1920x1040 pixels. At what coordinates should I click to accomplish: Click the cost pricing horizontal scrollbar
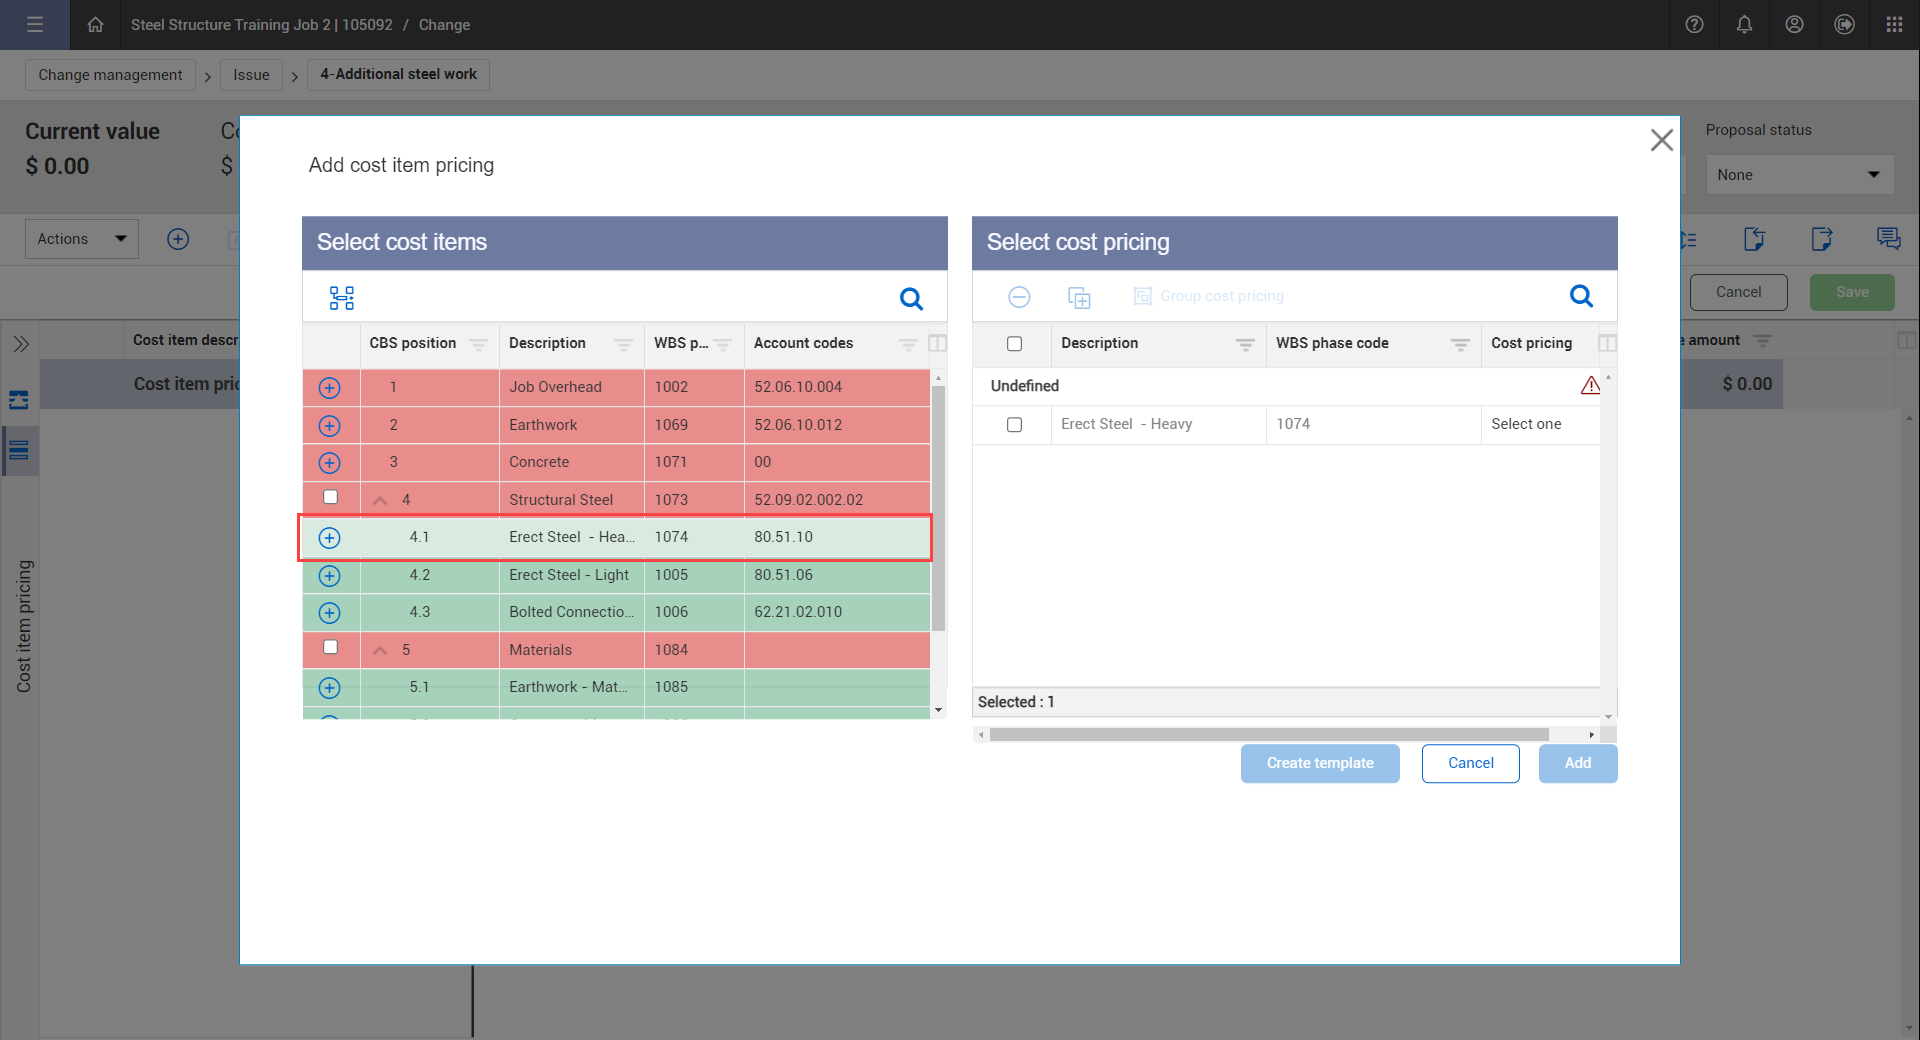coord(1268,735)
